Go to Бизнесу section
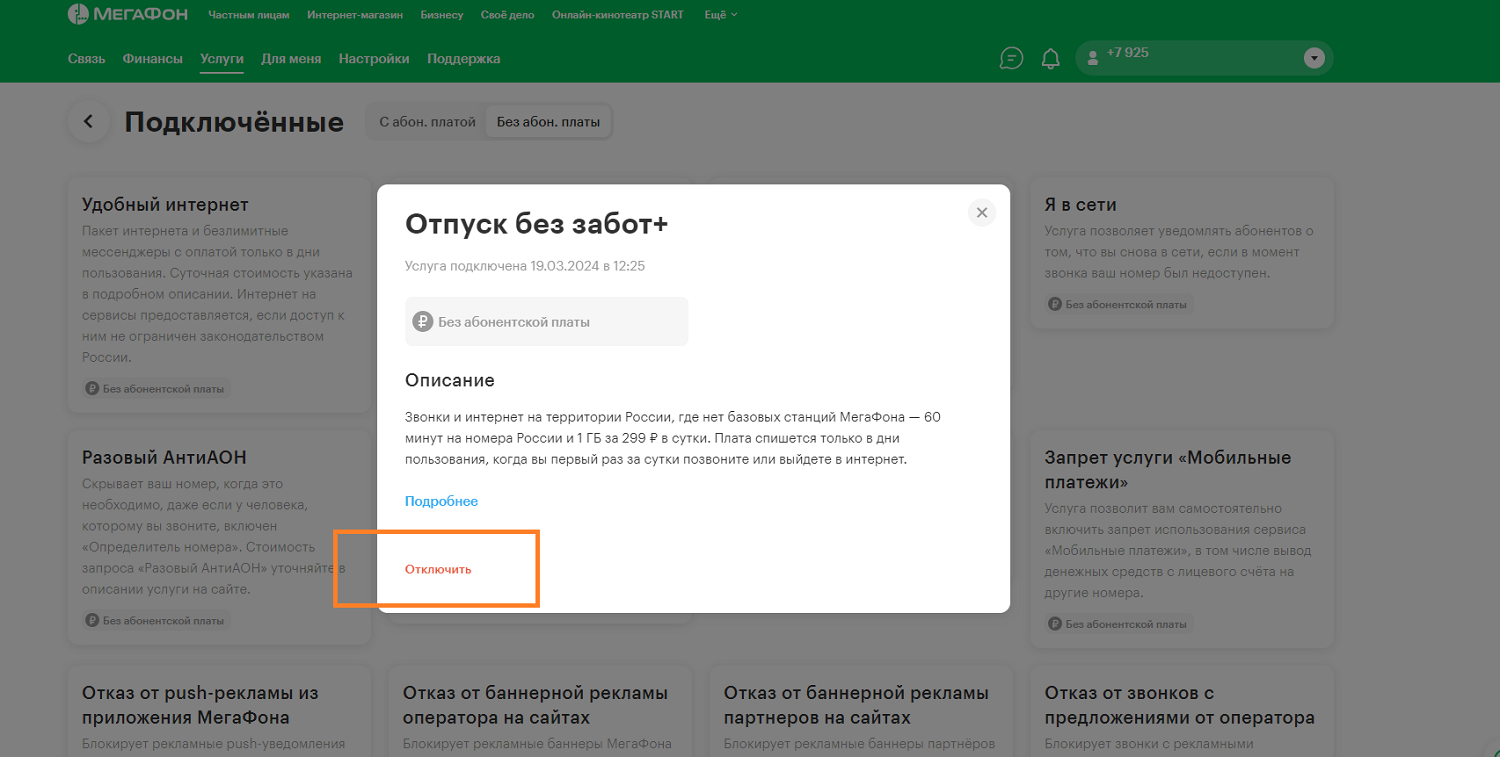Viewport: 1500px width, 757px height. (x=444, y=15)
